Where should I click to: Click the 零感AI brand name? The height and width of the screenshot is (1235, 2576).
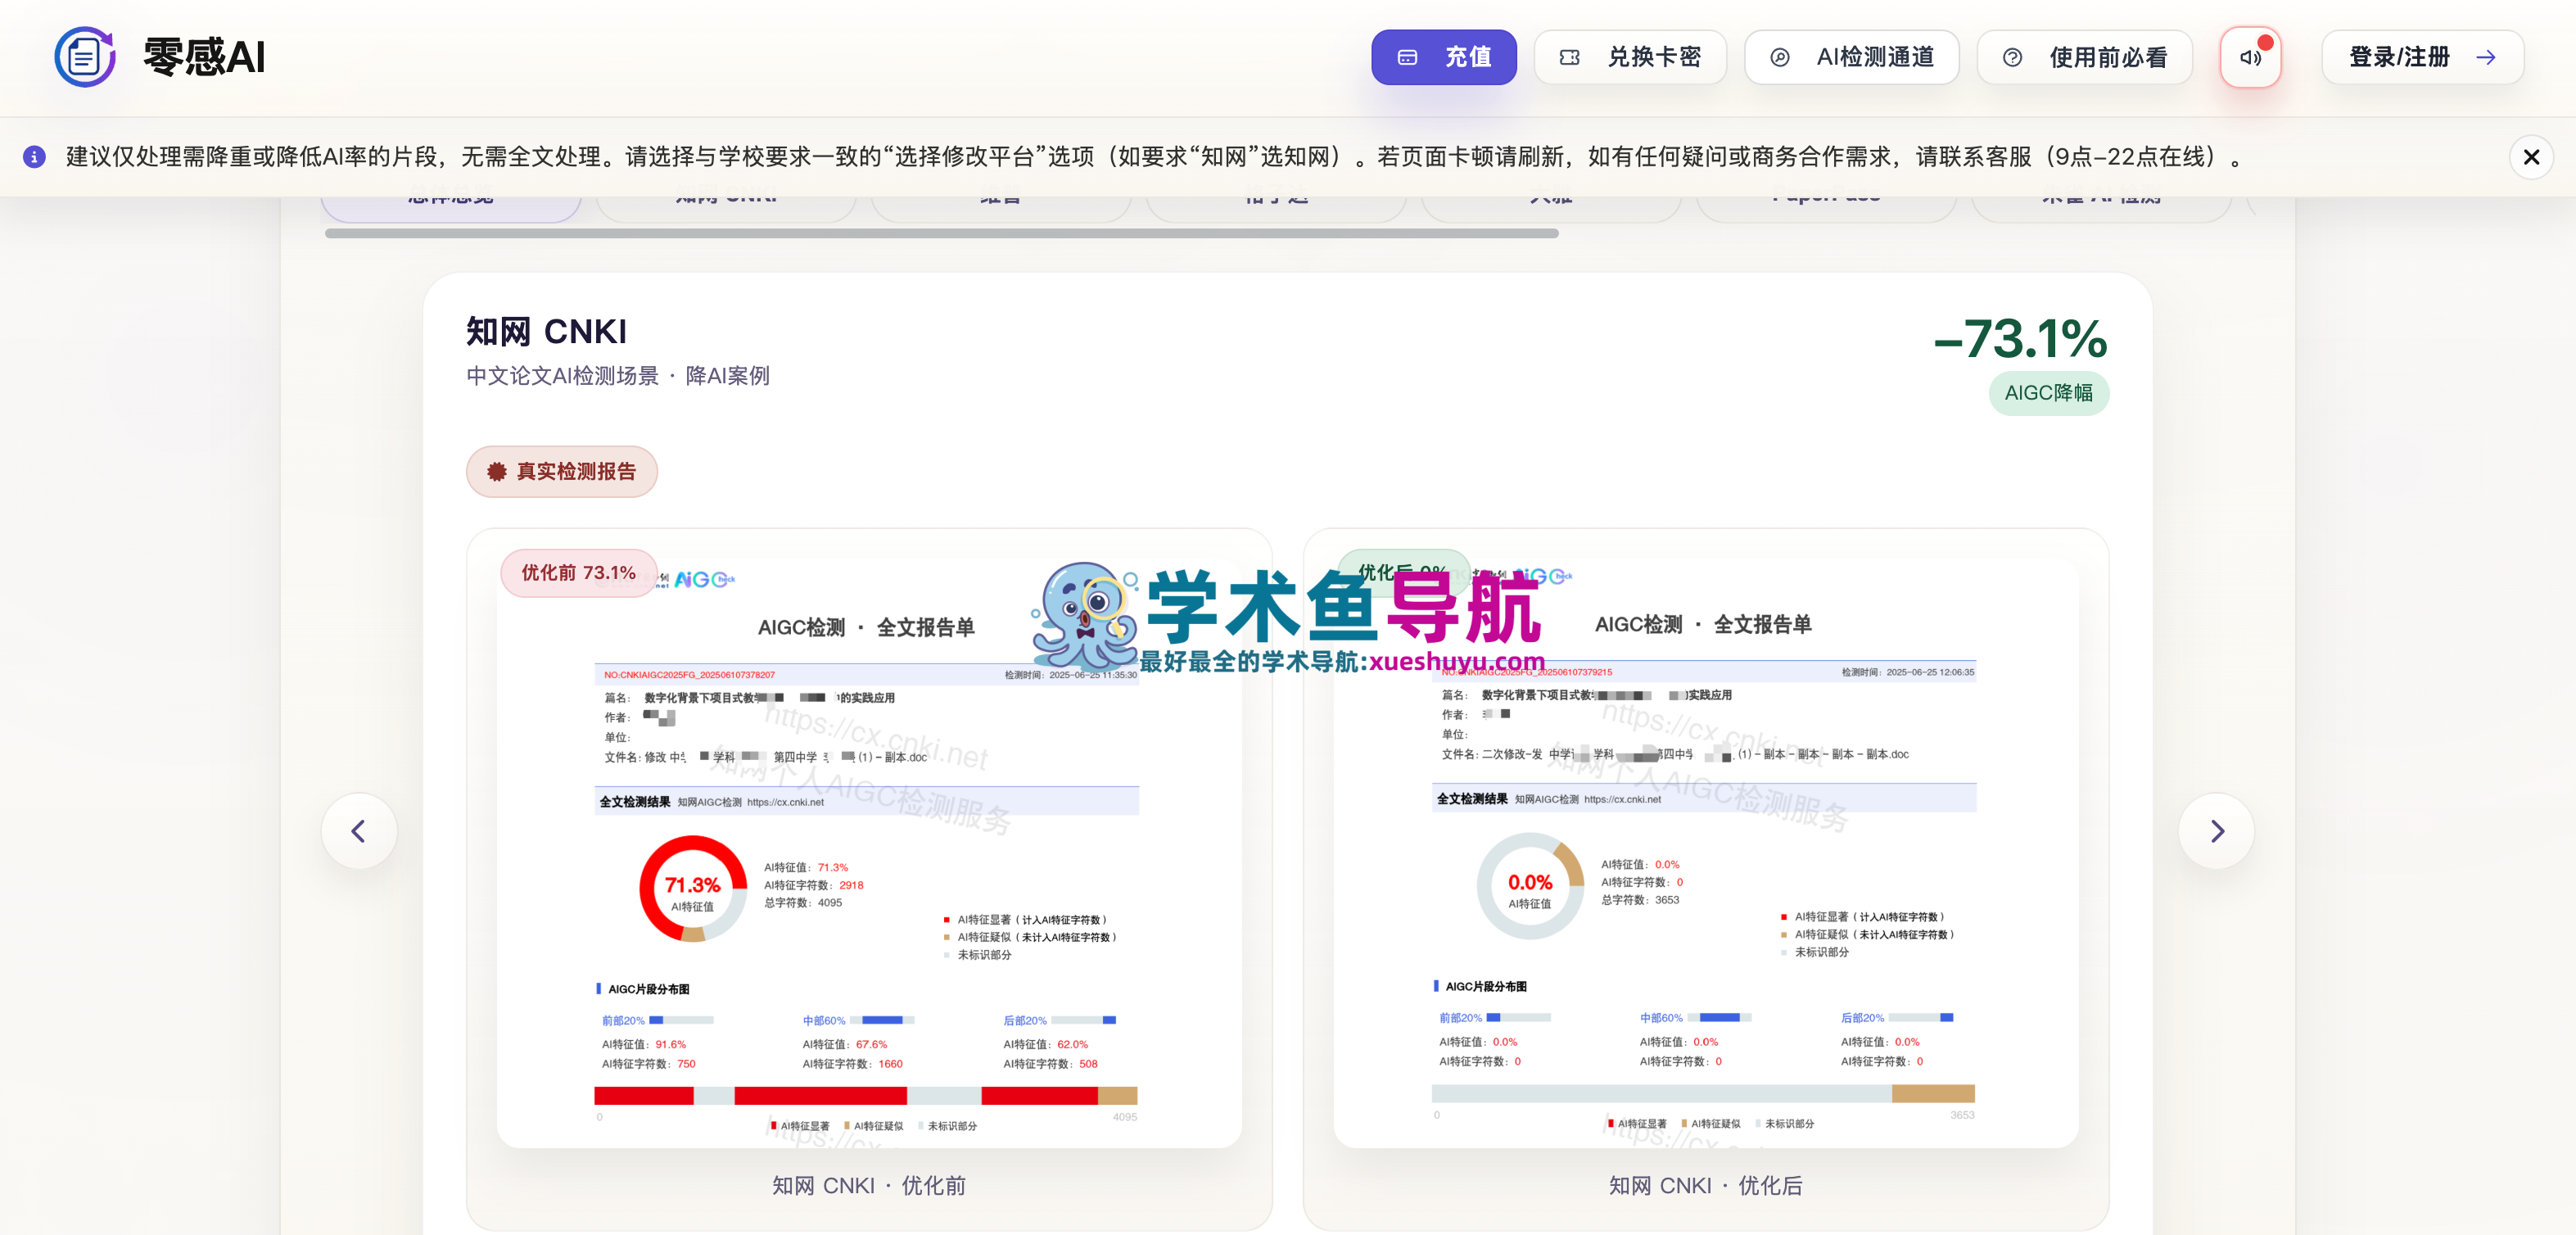tap(204, 57)
